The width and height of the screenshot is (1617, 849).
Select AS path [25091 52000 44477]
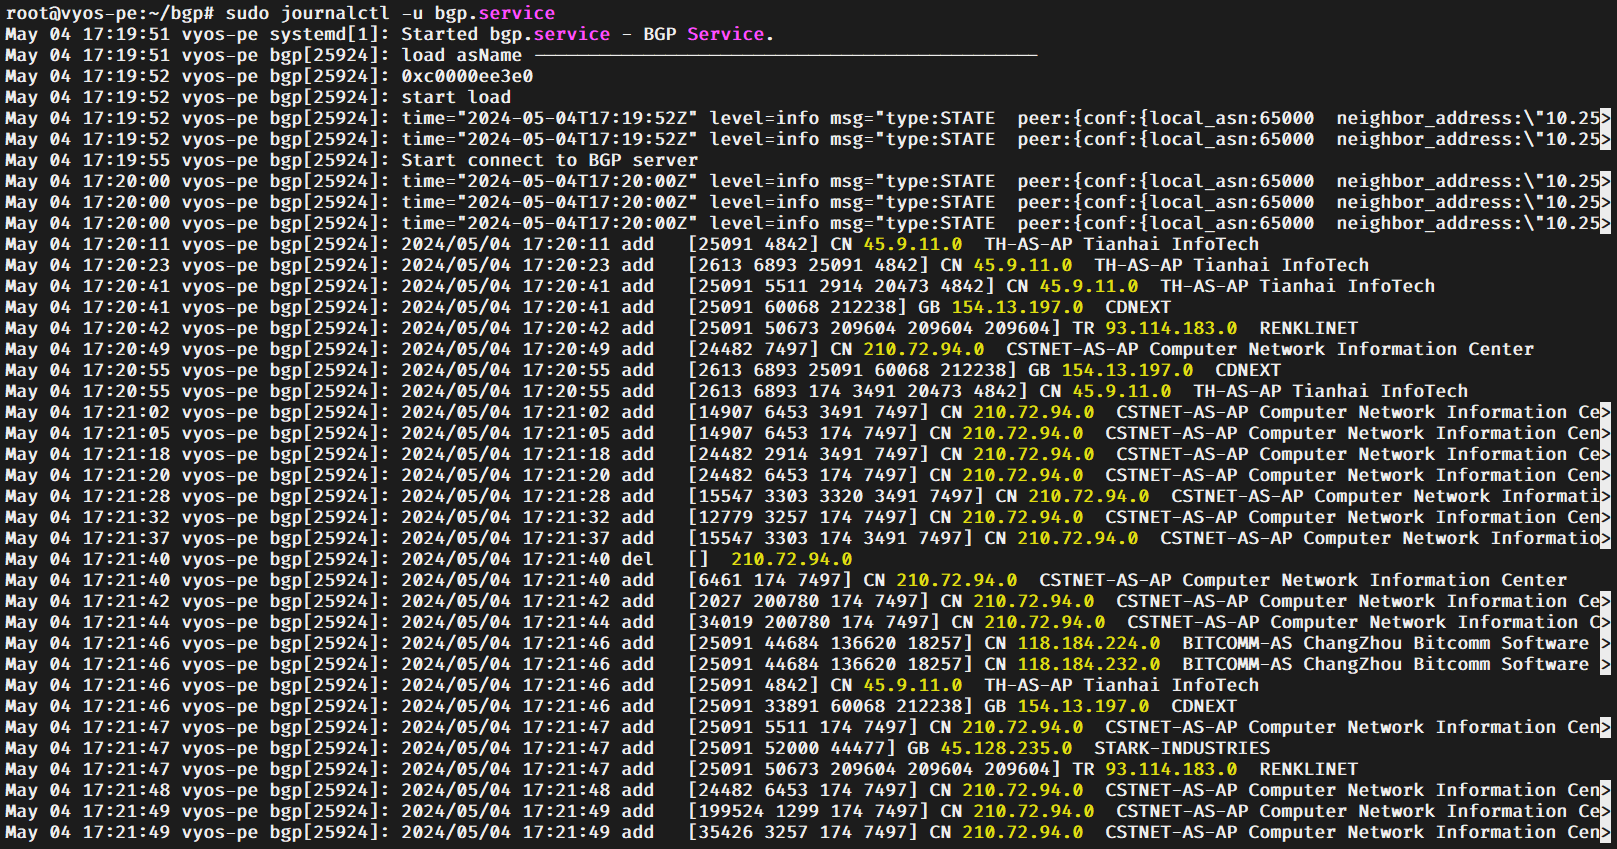click(792, 748)
